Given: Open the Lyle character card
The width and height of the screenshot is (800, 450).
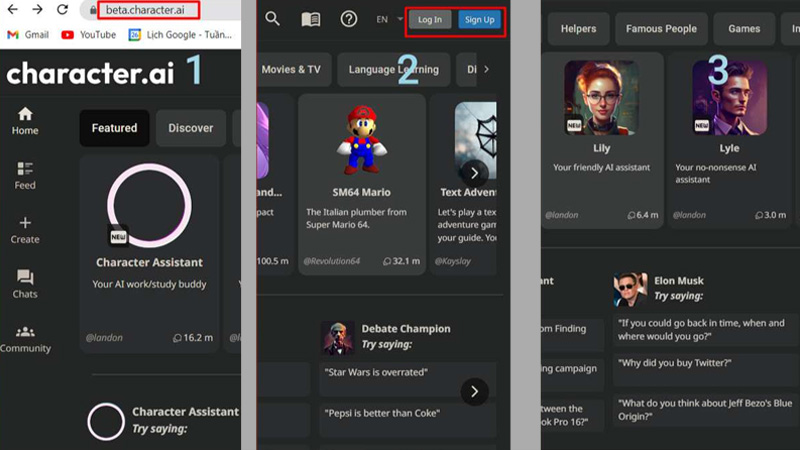Looking at the screenshot, I should tap(730, 140).
